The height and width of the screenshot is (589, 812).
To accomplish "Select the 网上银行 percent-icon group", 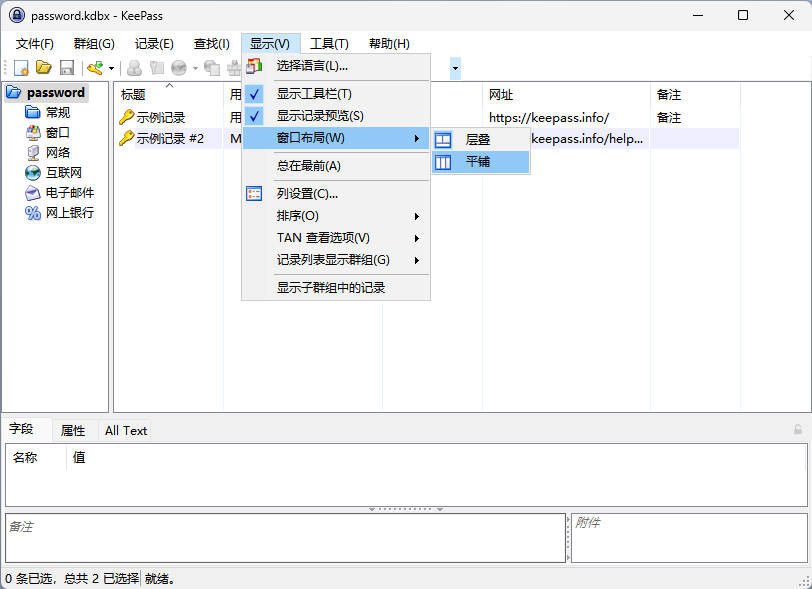I will click(69, 212).
